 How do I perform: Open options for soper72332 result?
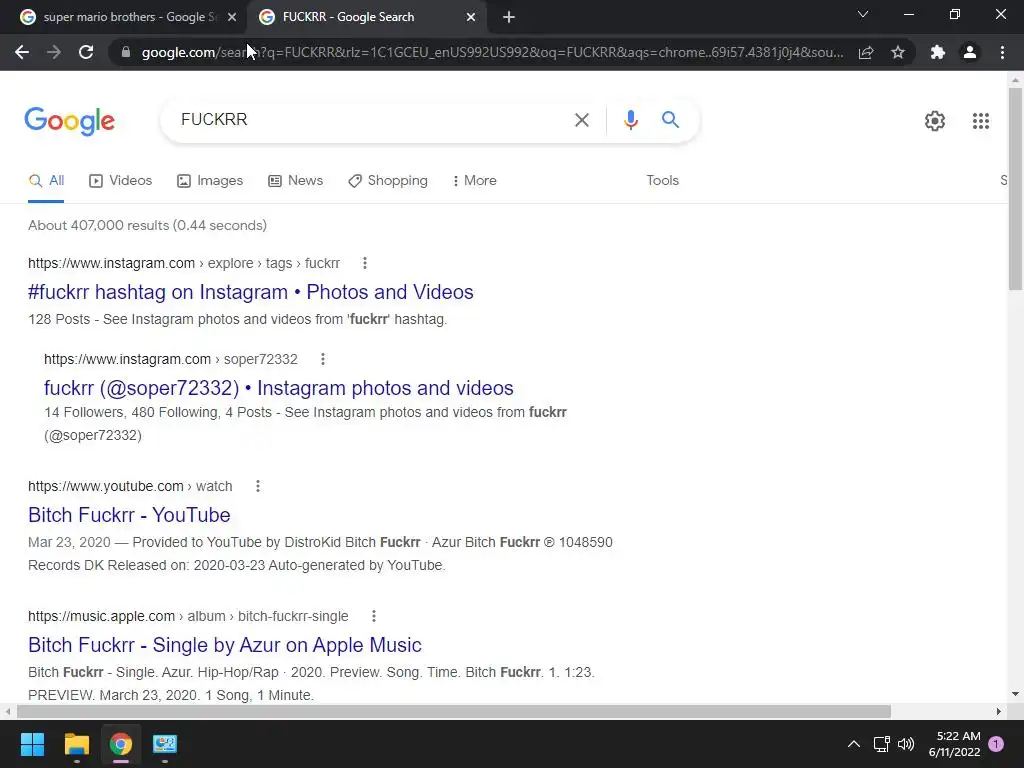pyautogui.click(x=323, y=359)
